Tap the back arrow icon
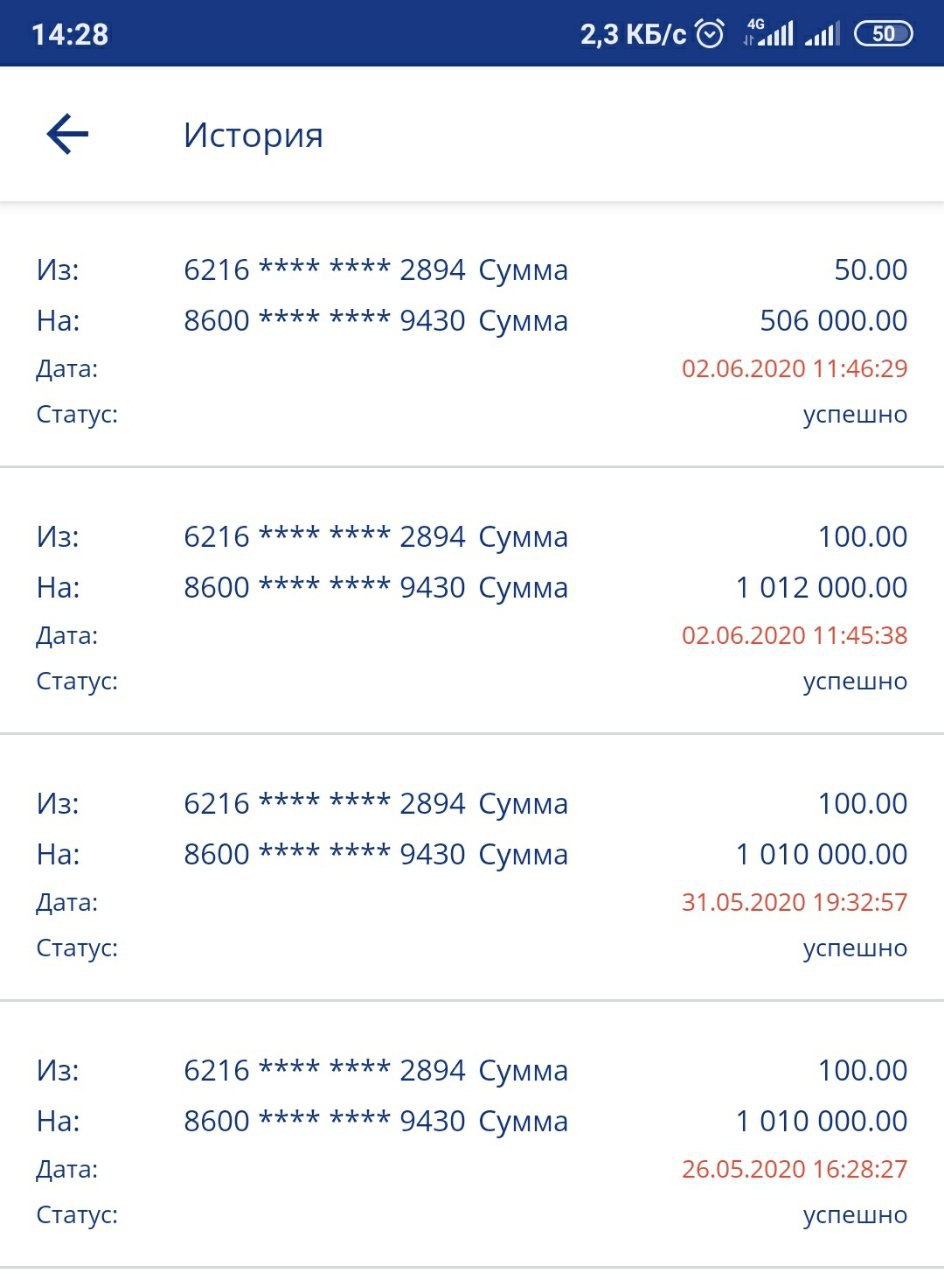This screenshot has height=1280, width=944. pos(68,134)
